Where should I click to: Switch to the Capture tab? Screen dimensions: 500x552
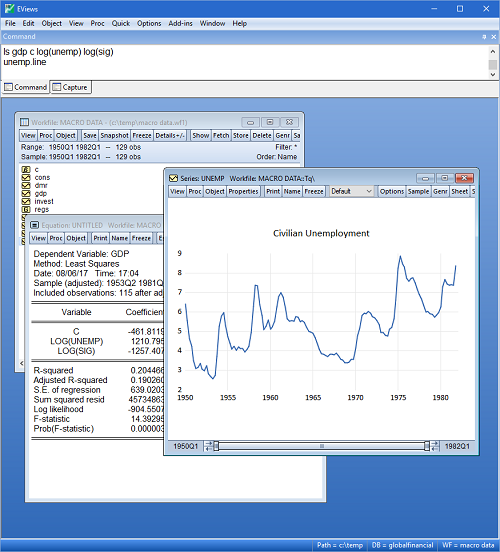(x=70, y=87)
